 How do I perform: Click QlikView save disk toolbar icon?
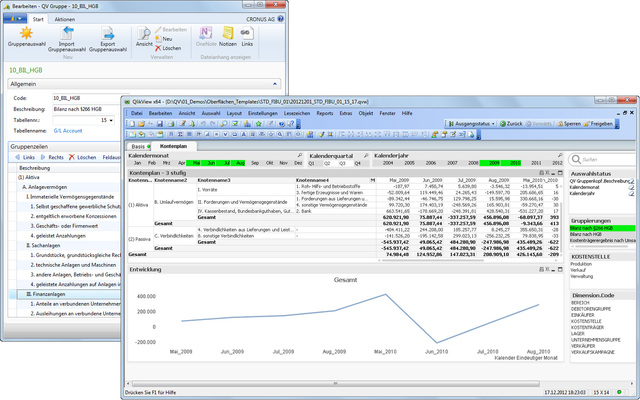(160, 124)
